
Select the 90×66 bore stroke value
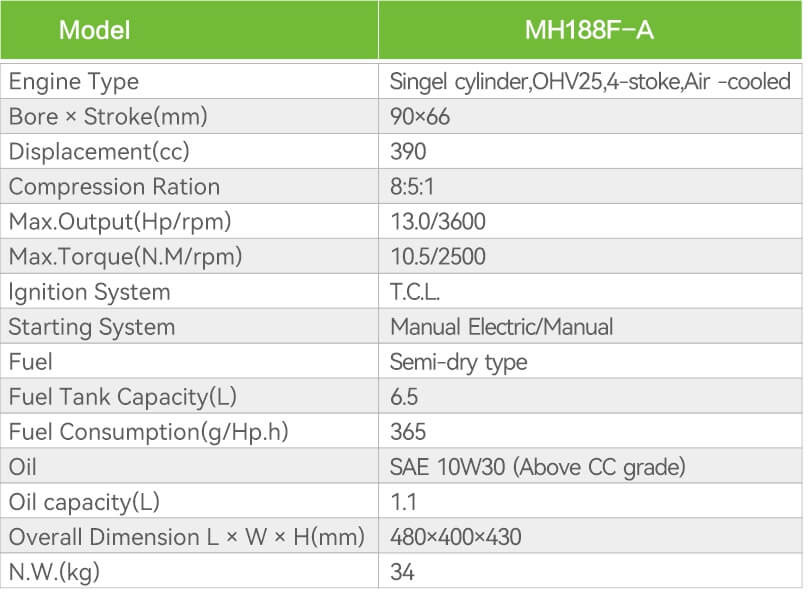click(420, 117)
